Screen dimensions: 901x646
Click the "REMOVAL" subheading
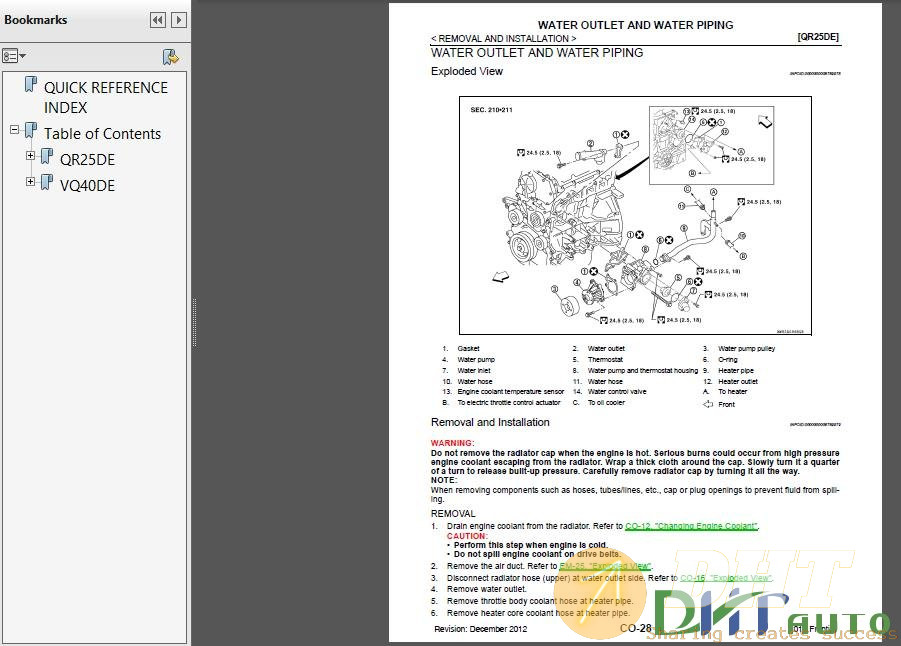click(x=453, y=514)
